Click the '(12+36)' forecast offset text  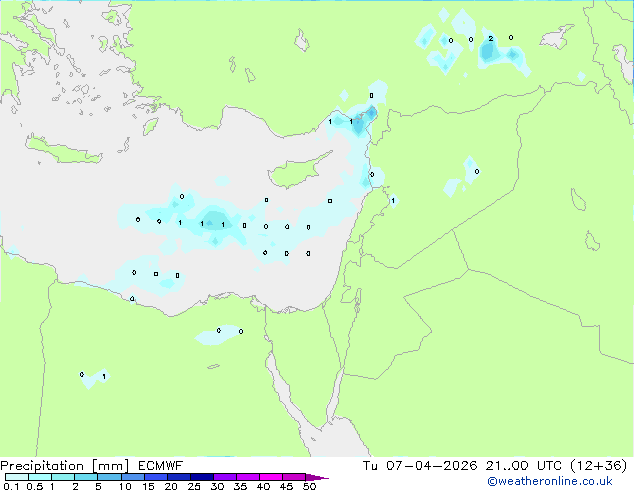point(599,465)
